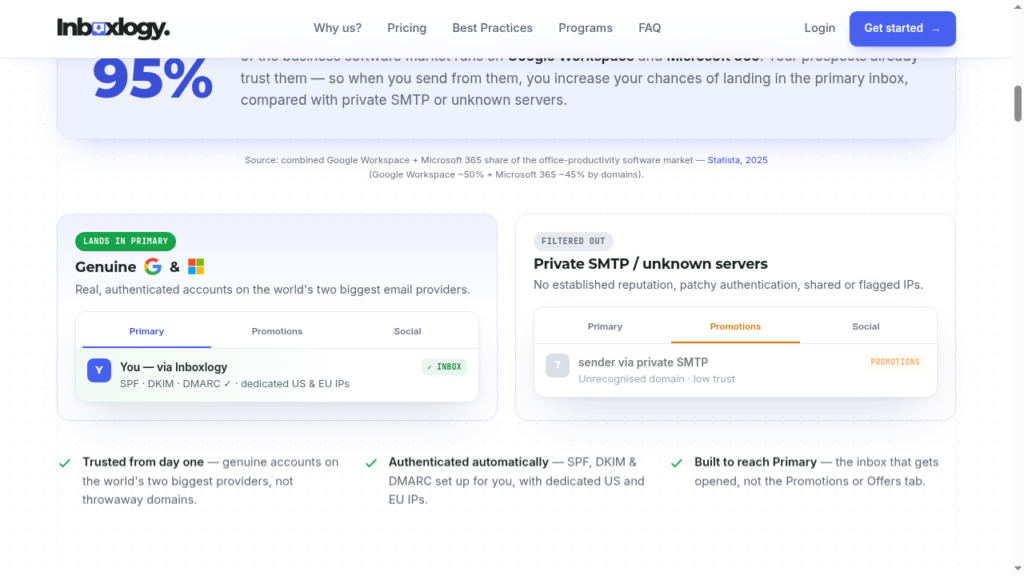Go to the Pricing page
1024x576 pixels.
click(x=407, y=28)
